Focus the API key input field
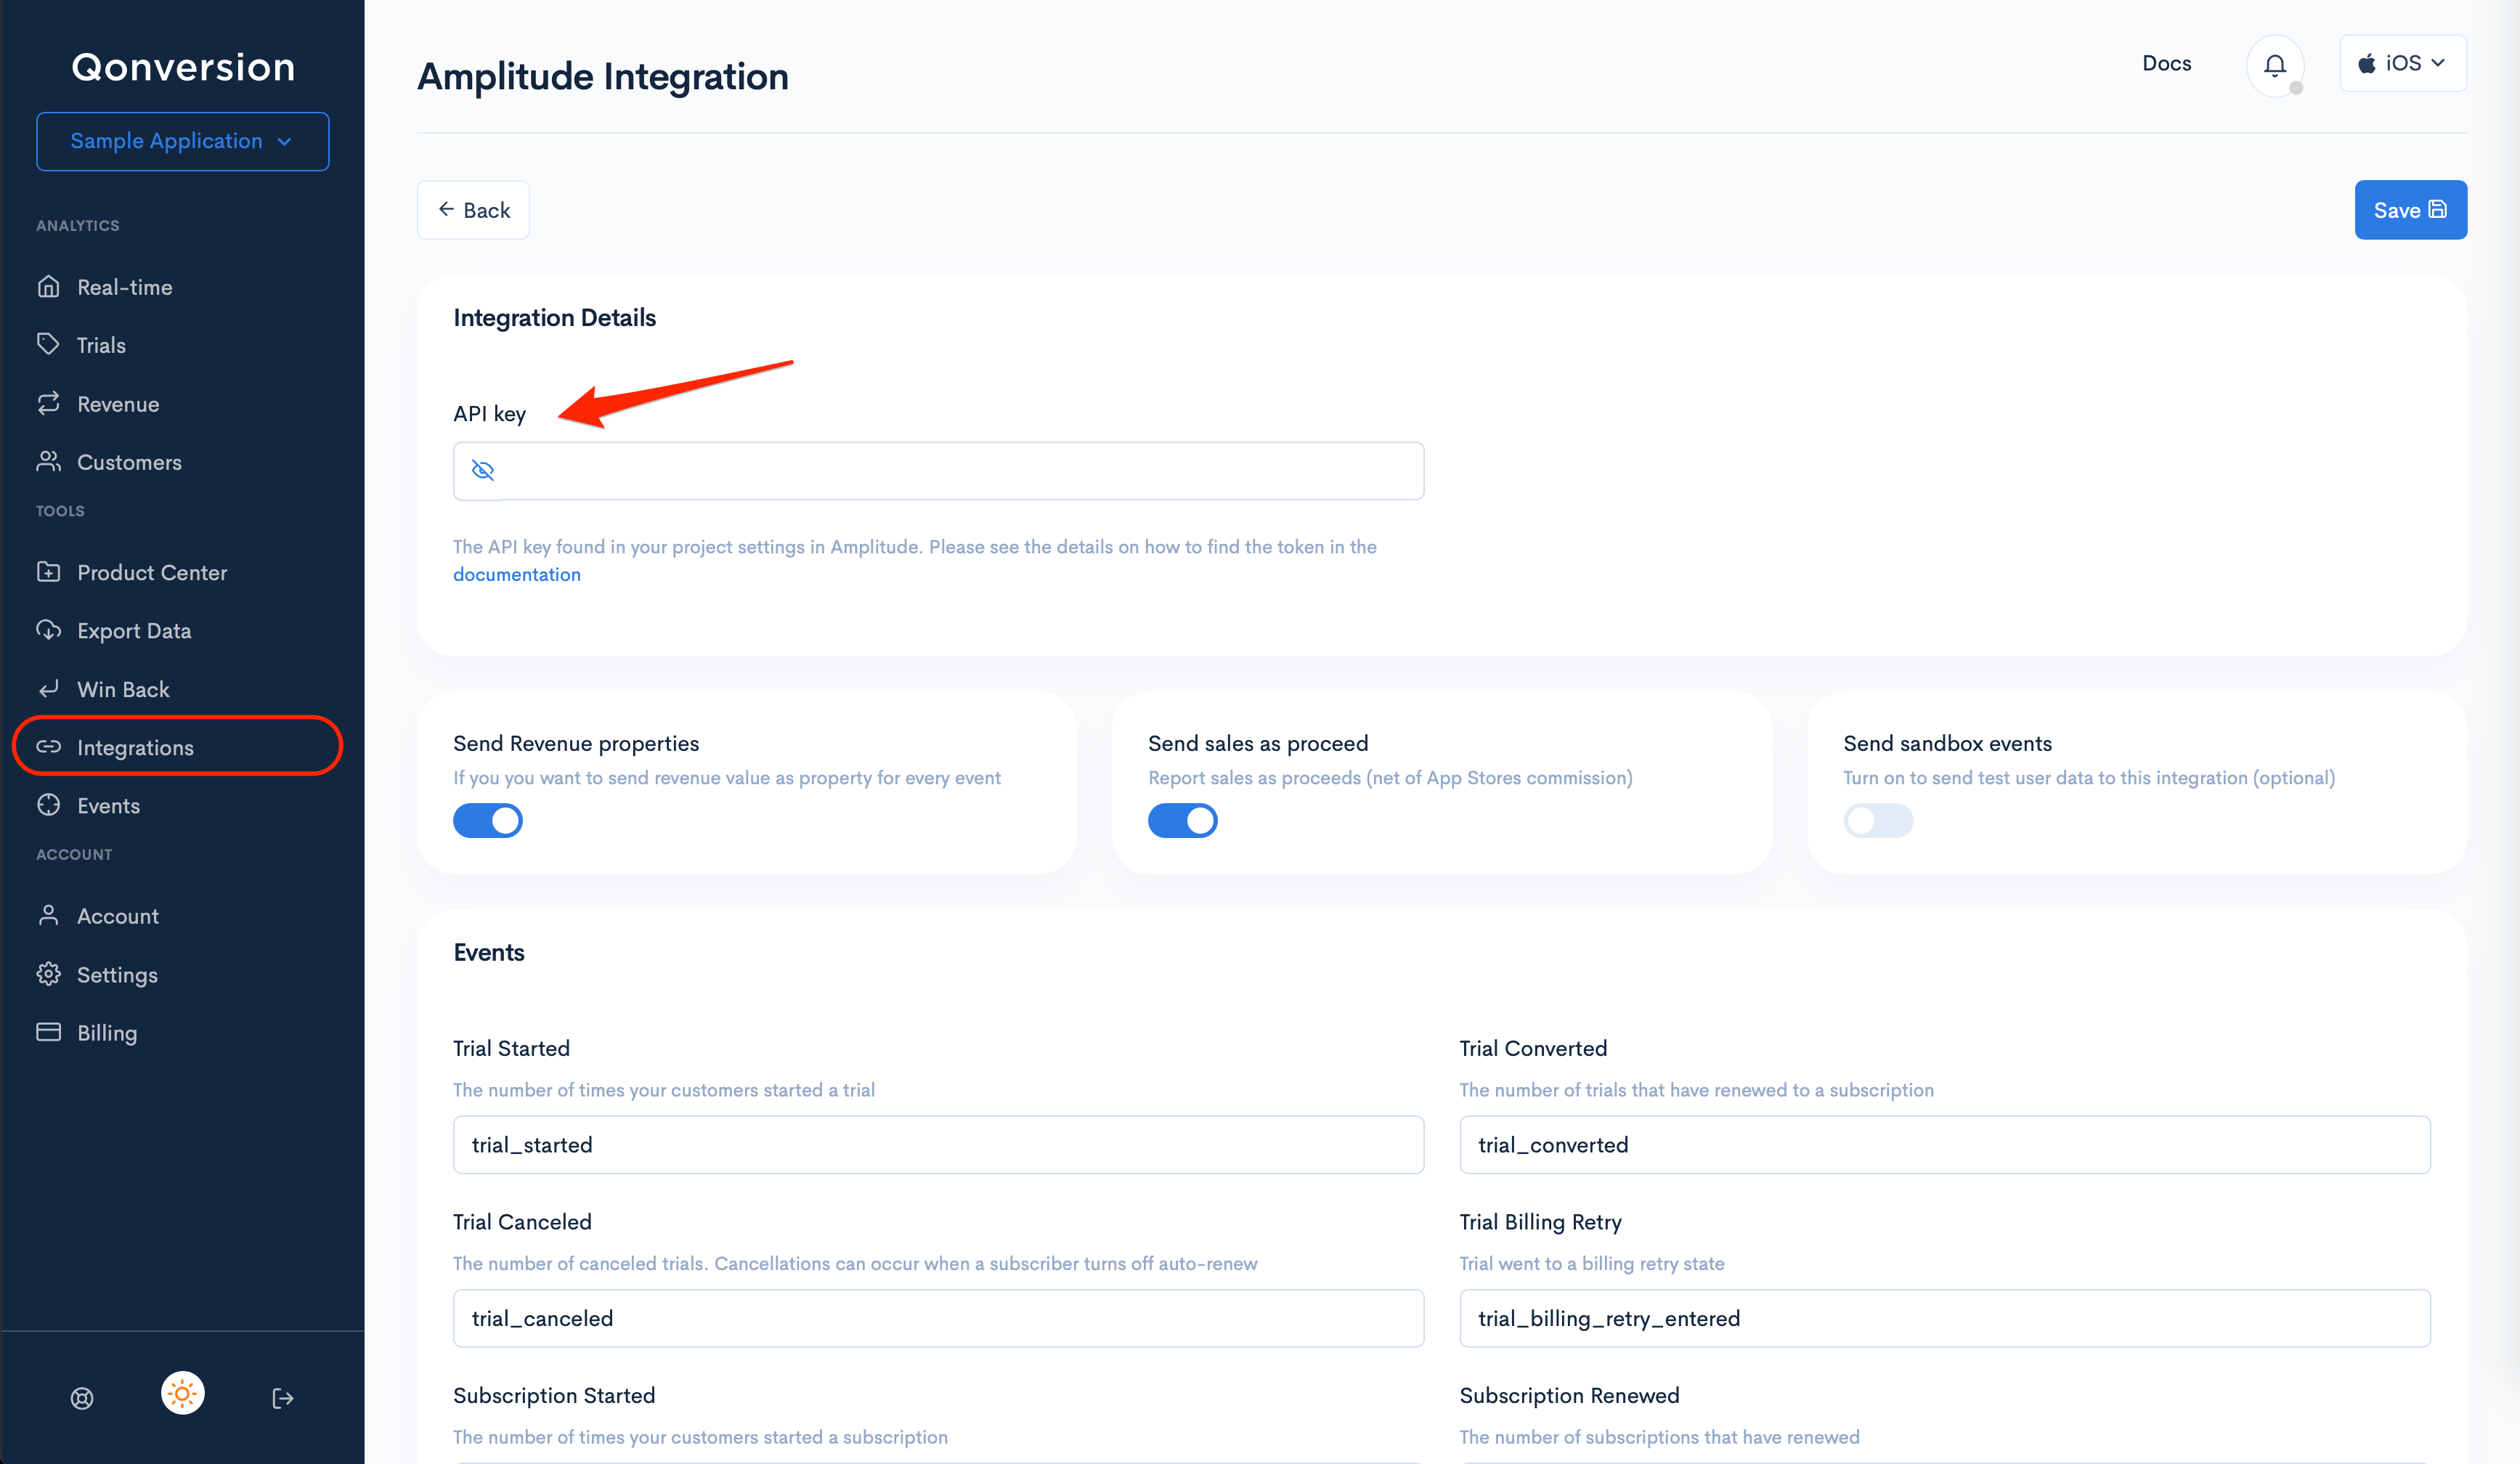2520x1464 pixels. pyautogui.click(x=938, y=471)
